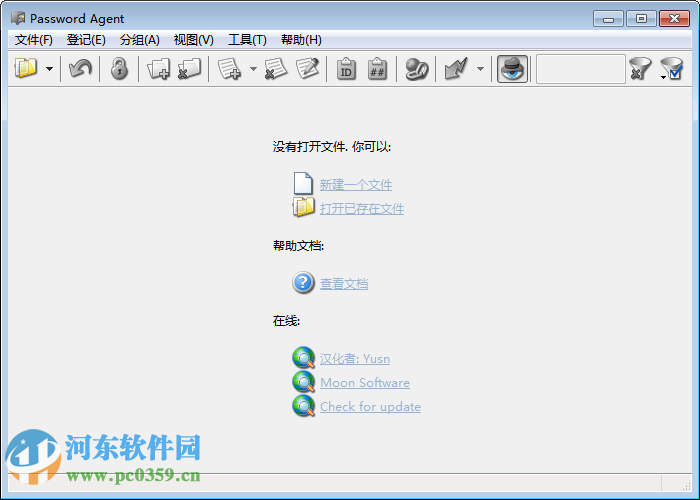Toggle the spy eye show-passwords button
This screenshot has height=500, width=700.
(x=512, y=69)
